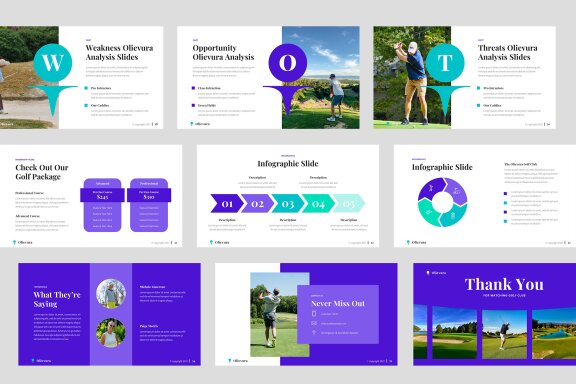Click the Olievura logo on the arrow infographic slide
This screenshot has width=576, height=384.
coord(219,243)
